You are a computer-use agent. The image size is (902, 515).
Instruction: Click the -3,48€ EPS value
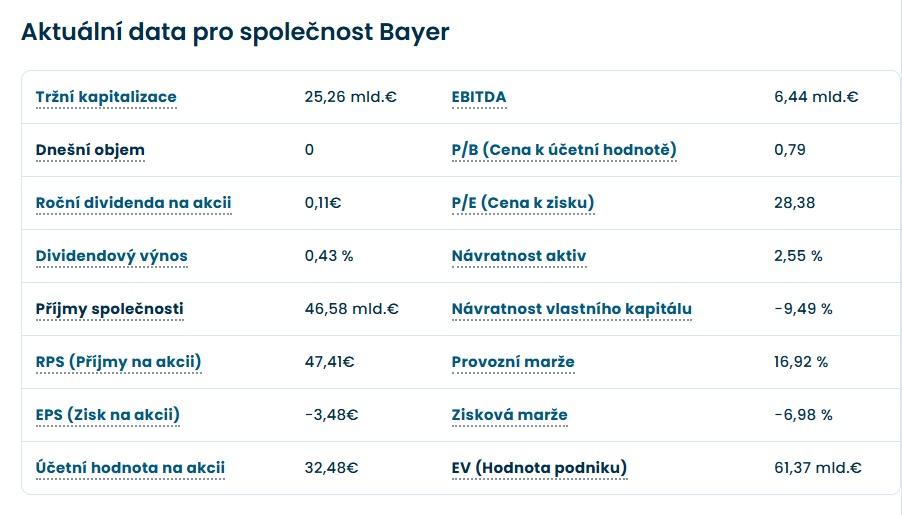[332, 415]
